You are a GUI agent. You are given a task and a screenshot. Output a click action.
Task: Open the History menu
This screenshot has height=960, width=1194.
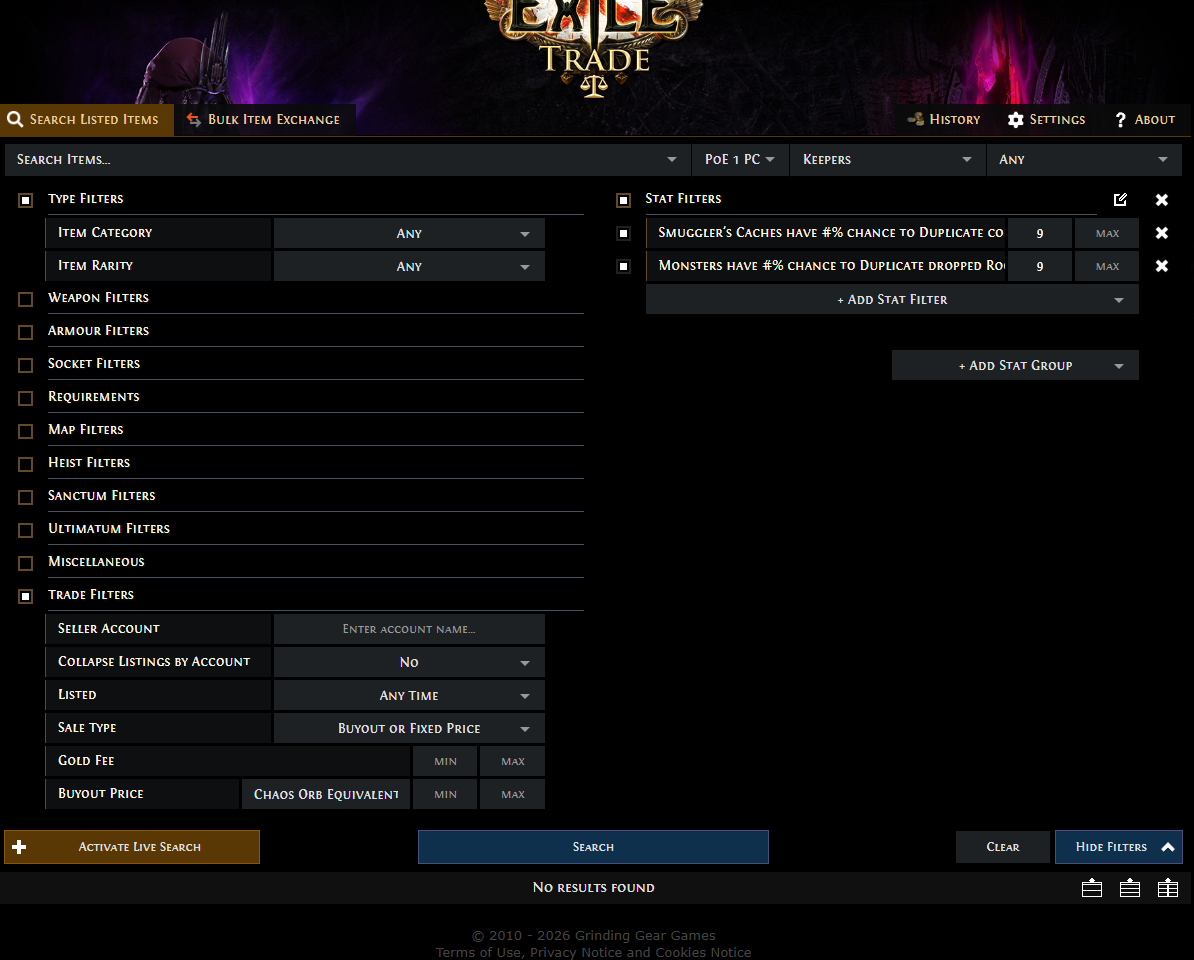(943, 120)
